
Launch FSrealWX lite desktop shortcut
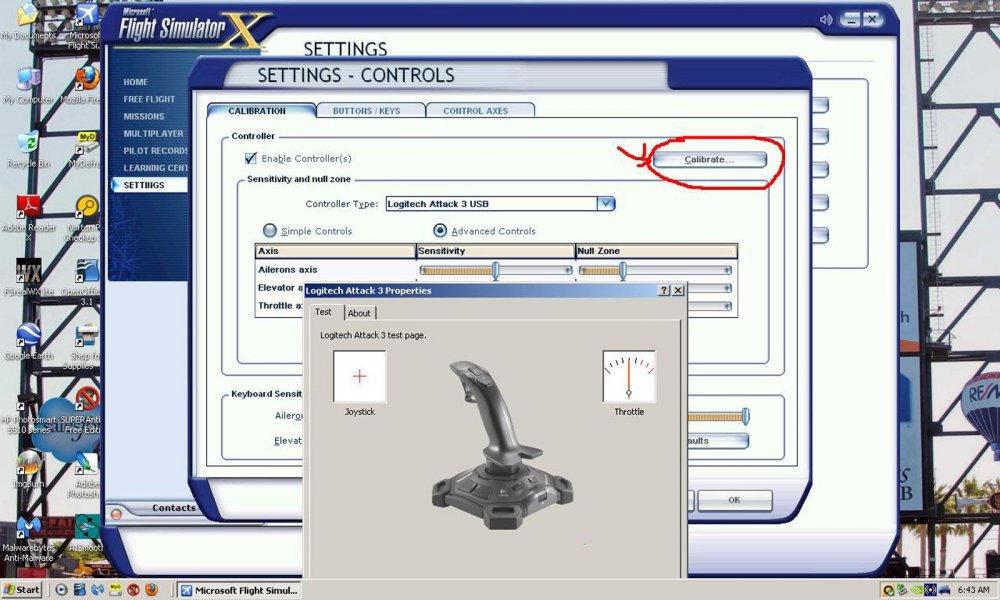[28, 278]
